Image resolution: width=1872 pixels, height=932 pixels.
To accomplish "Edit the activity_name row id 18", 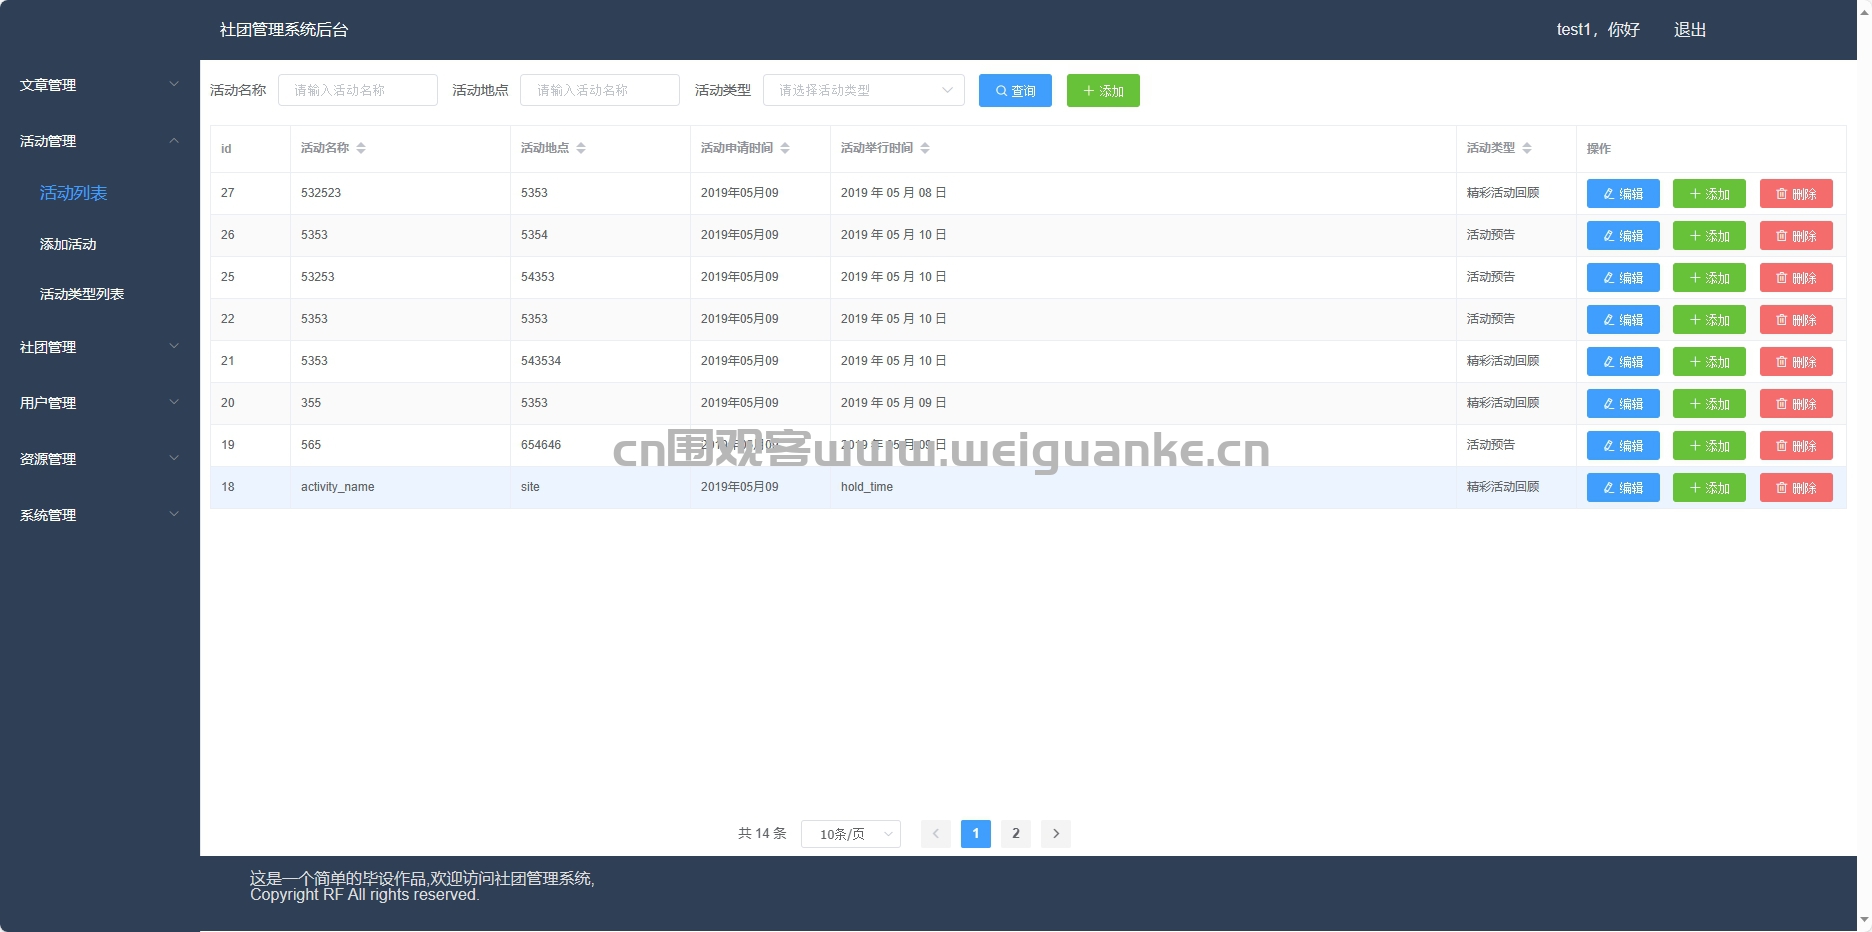I will (x=1623, y=488).
